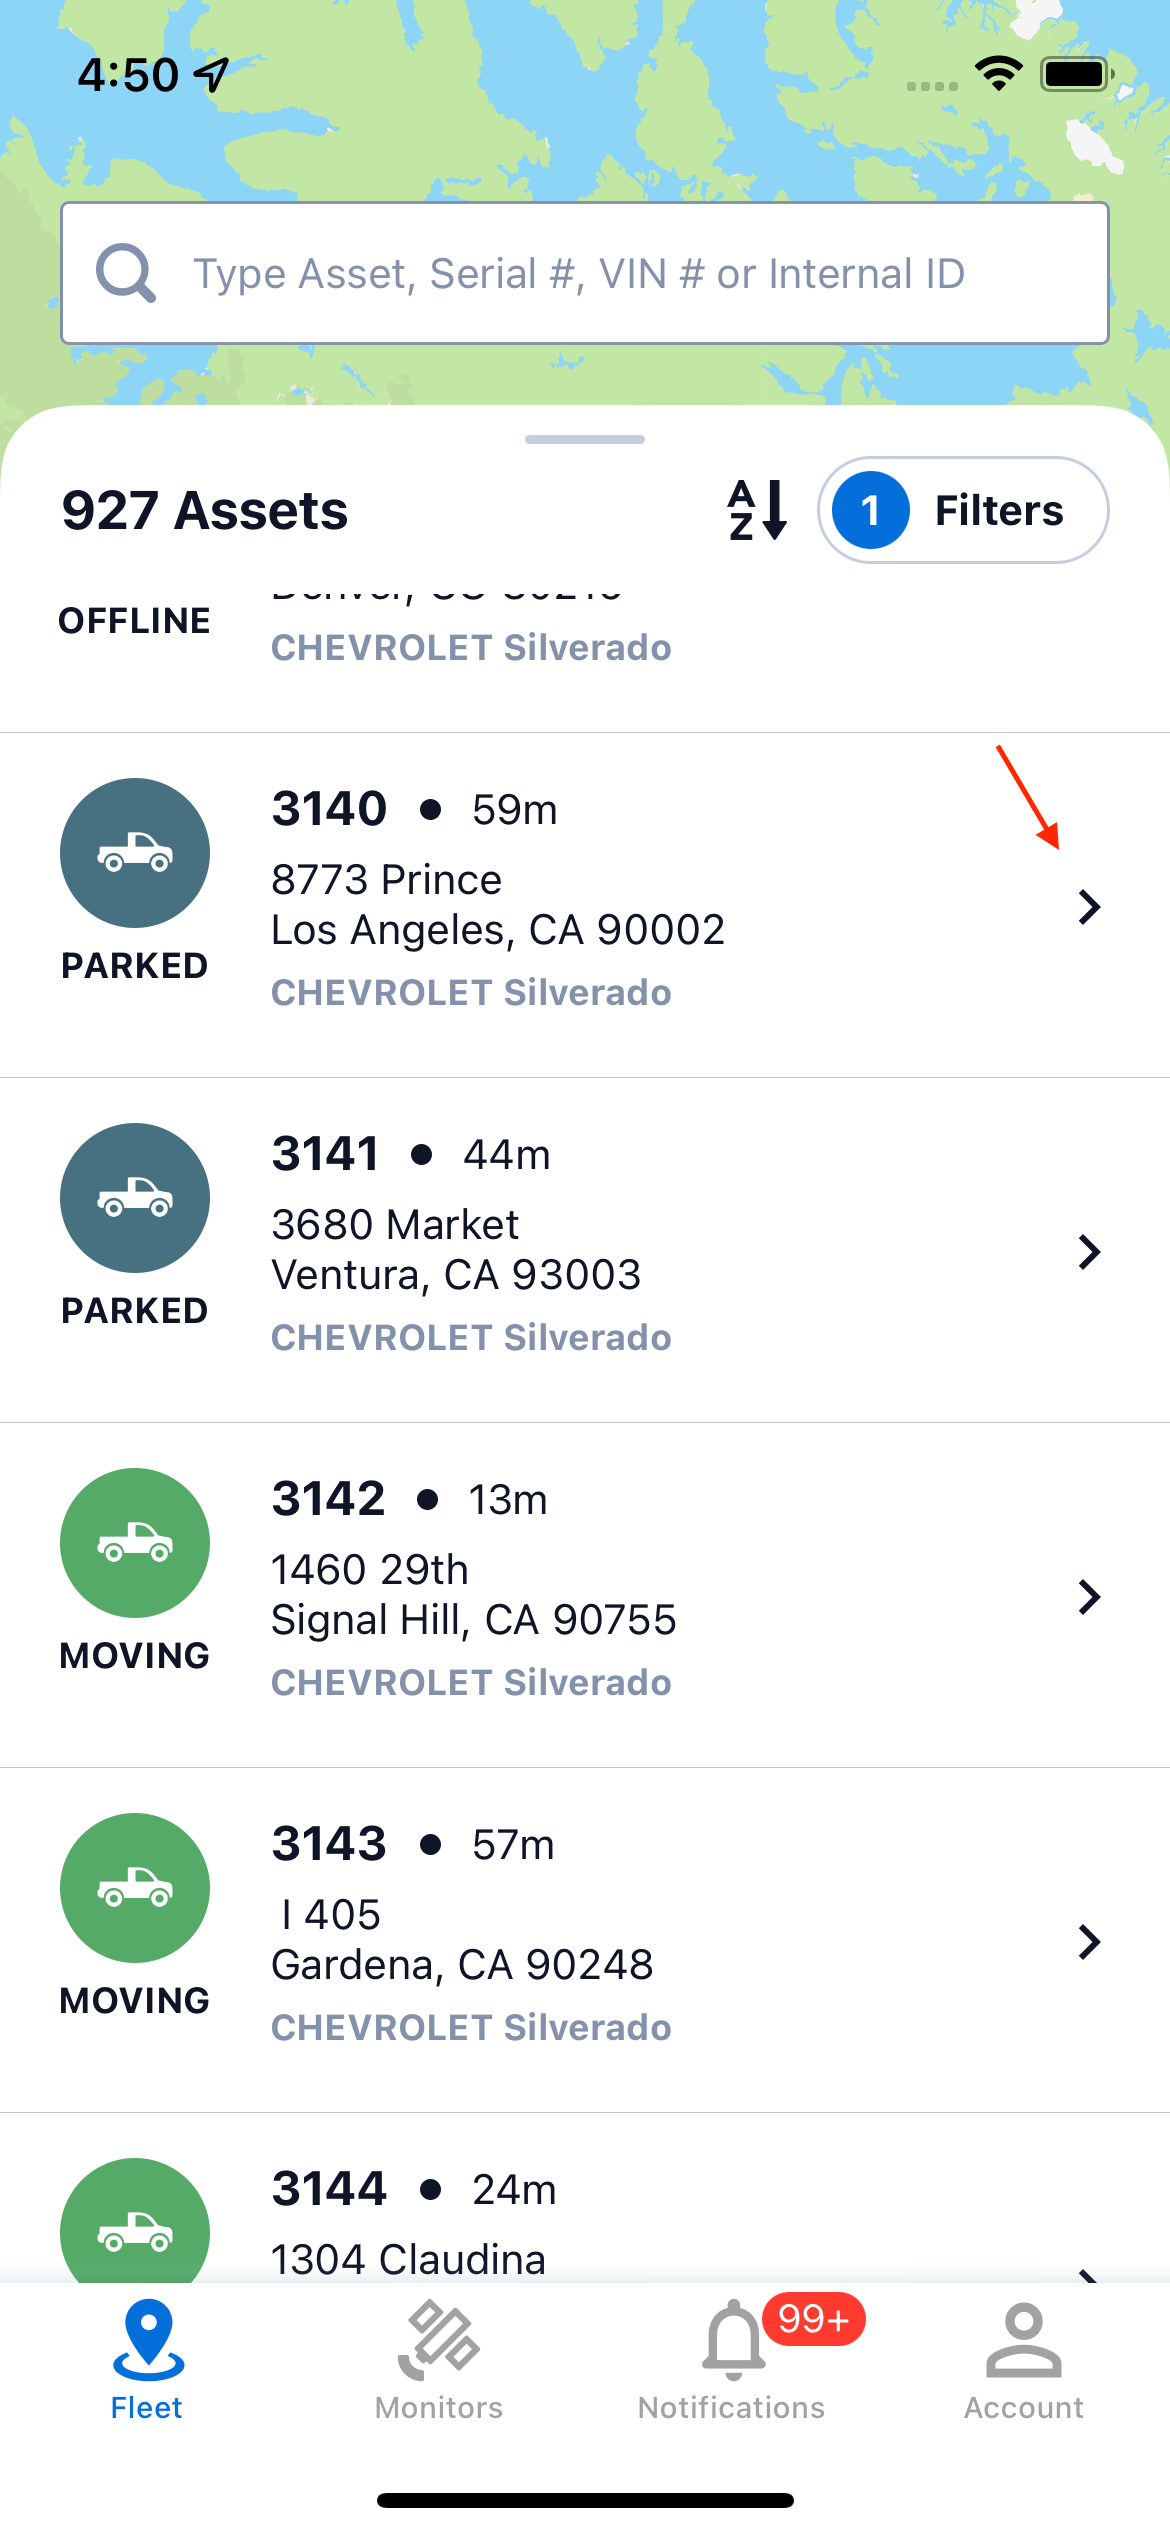
Task: Tap the A-Z sort order icon
Action: coord(757,510)
